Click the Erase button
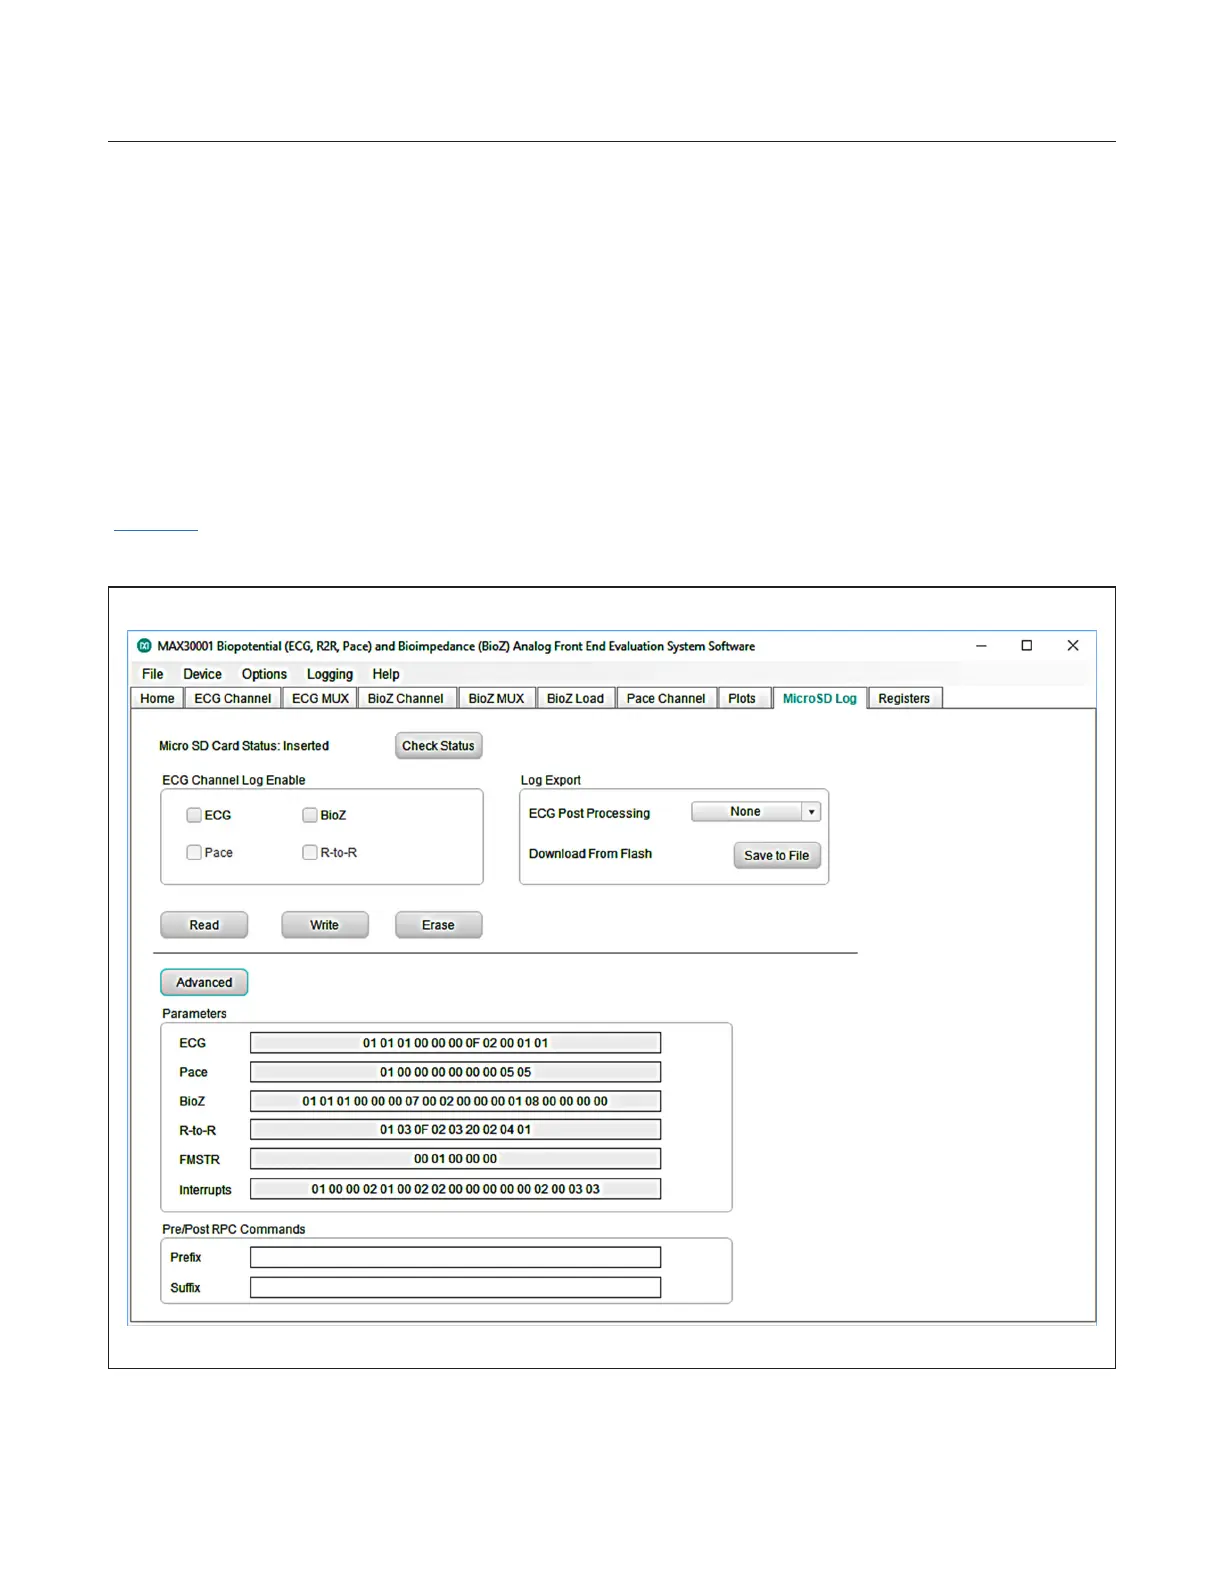 coord(438,925)
